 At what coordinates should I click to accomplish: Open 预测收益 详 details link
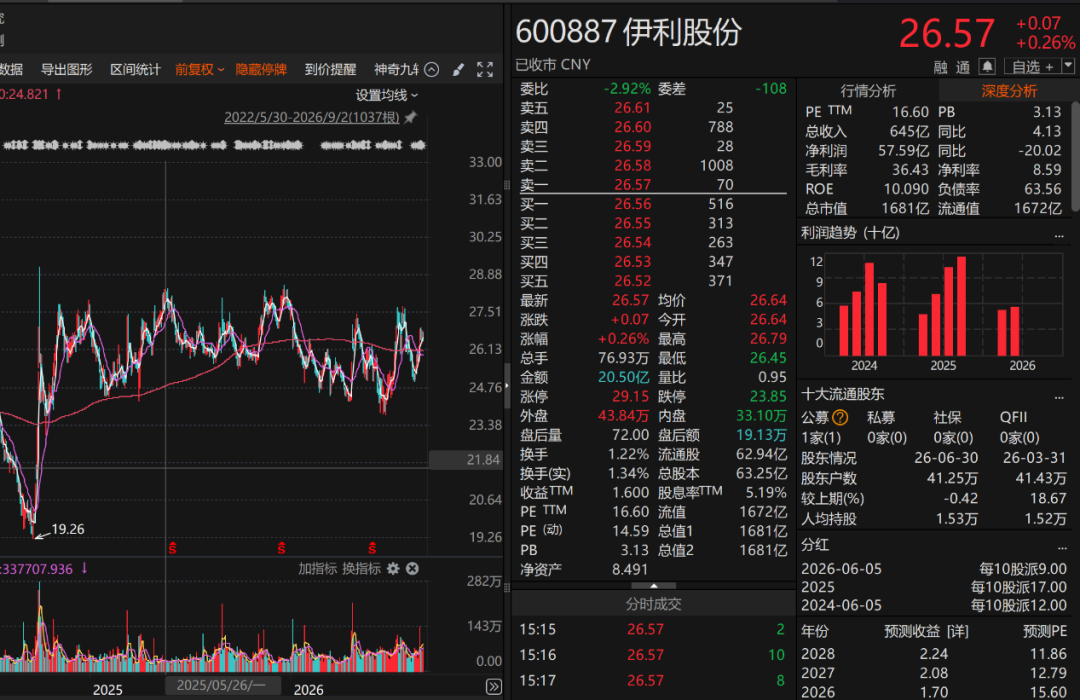957,632
